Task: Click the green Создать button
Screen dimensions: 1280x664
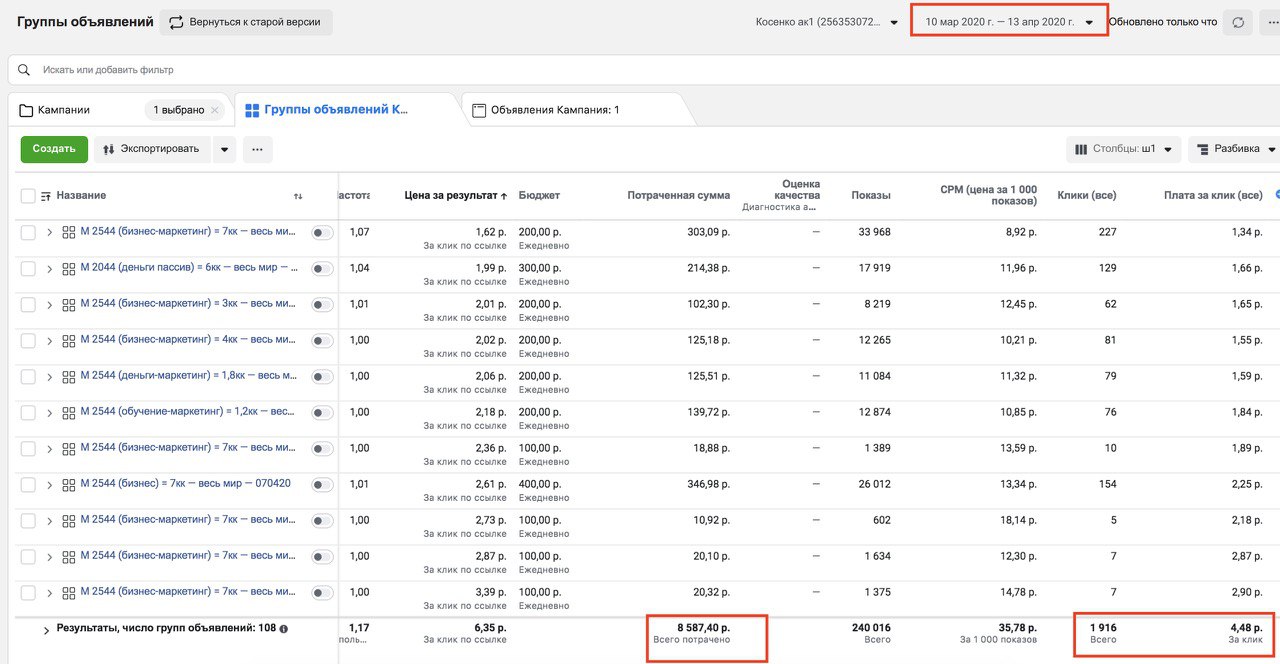Action: click(54, 149)
